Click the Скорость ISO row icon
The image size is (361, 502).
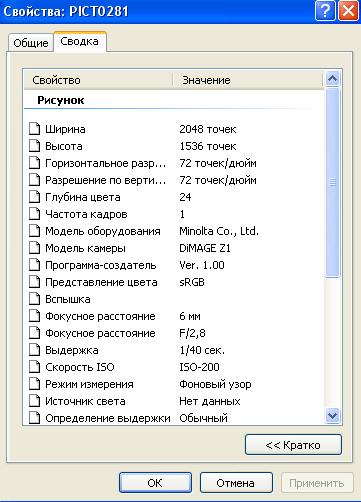[34, 367]
